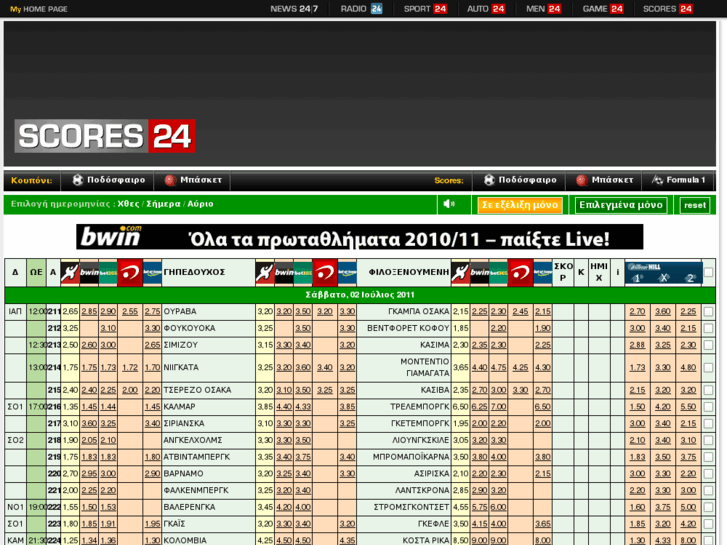Click the bwin logo in home-win odds header
727x545 pixels.
[x=89, y=272]
